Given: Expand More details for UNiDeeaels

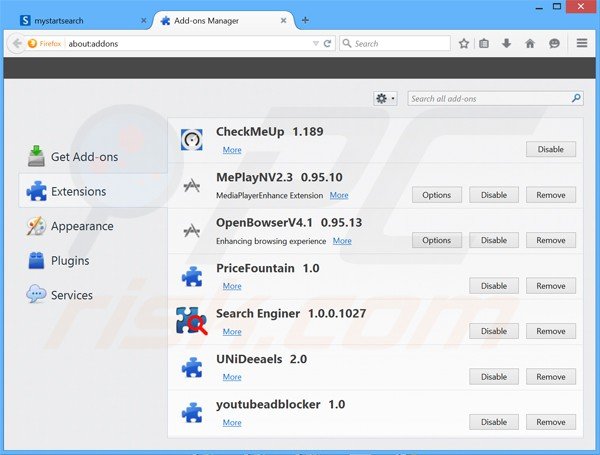Looking at the screenshot, I should 232,377.
